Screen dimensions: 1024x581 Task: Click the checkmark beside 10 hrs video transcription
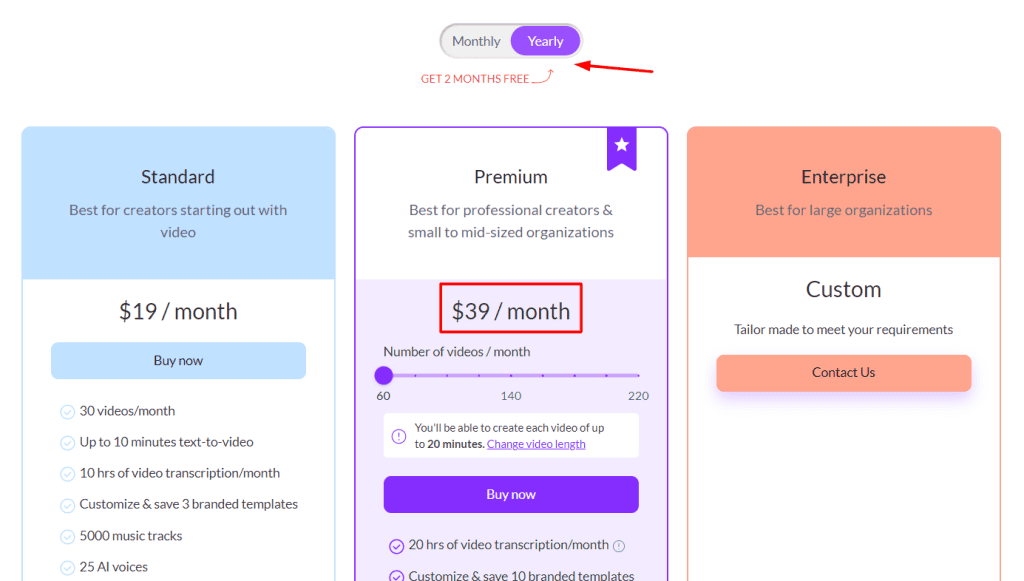66,473
